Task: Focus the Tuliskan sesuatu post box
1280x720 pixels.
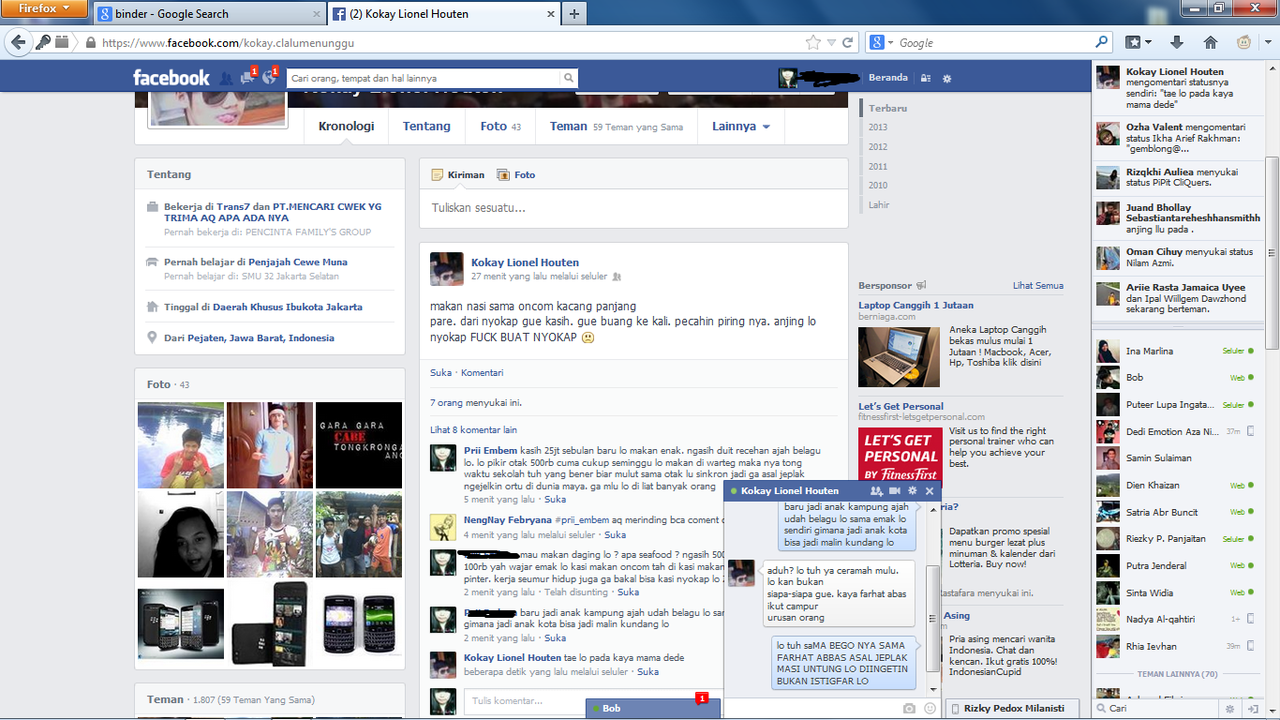Action: point(633,209)
